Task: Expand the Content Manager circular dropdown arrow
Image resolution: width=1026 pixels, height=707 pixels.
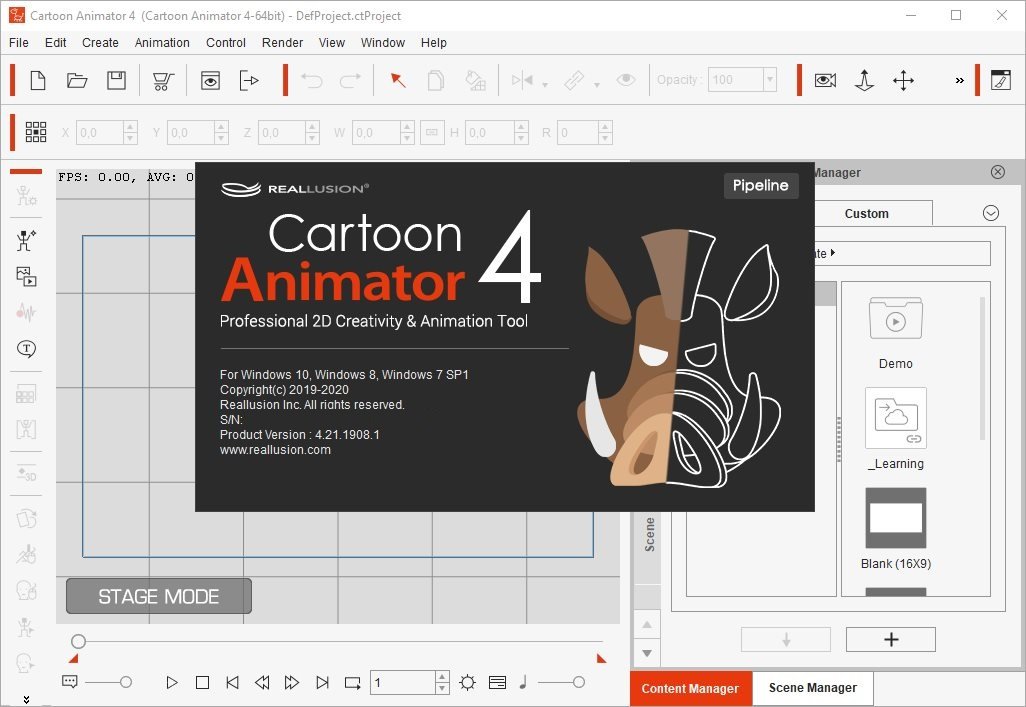Action: click(x=991, y=213)
